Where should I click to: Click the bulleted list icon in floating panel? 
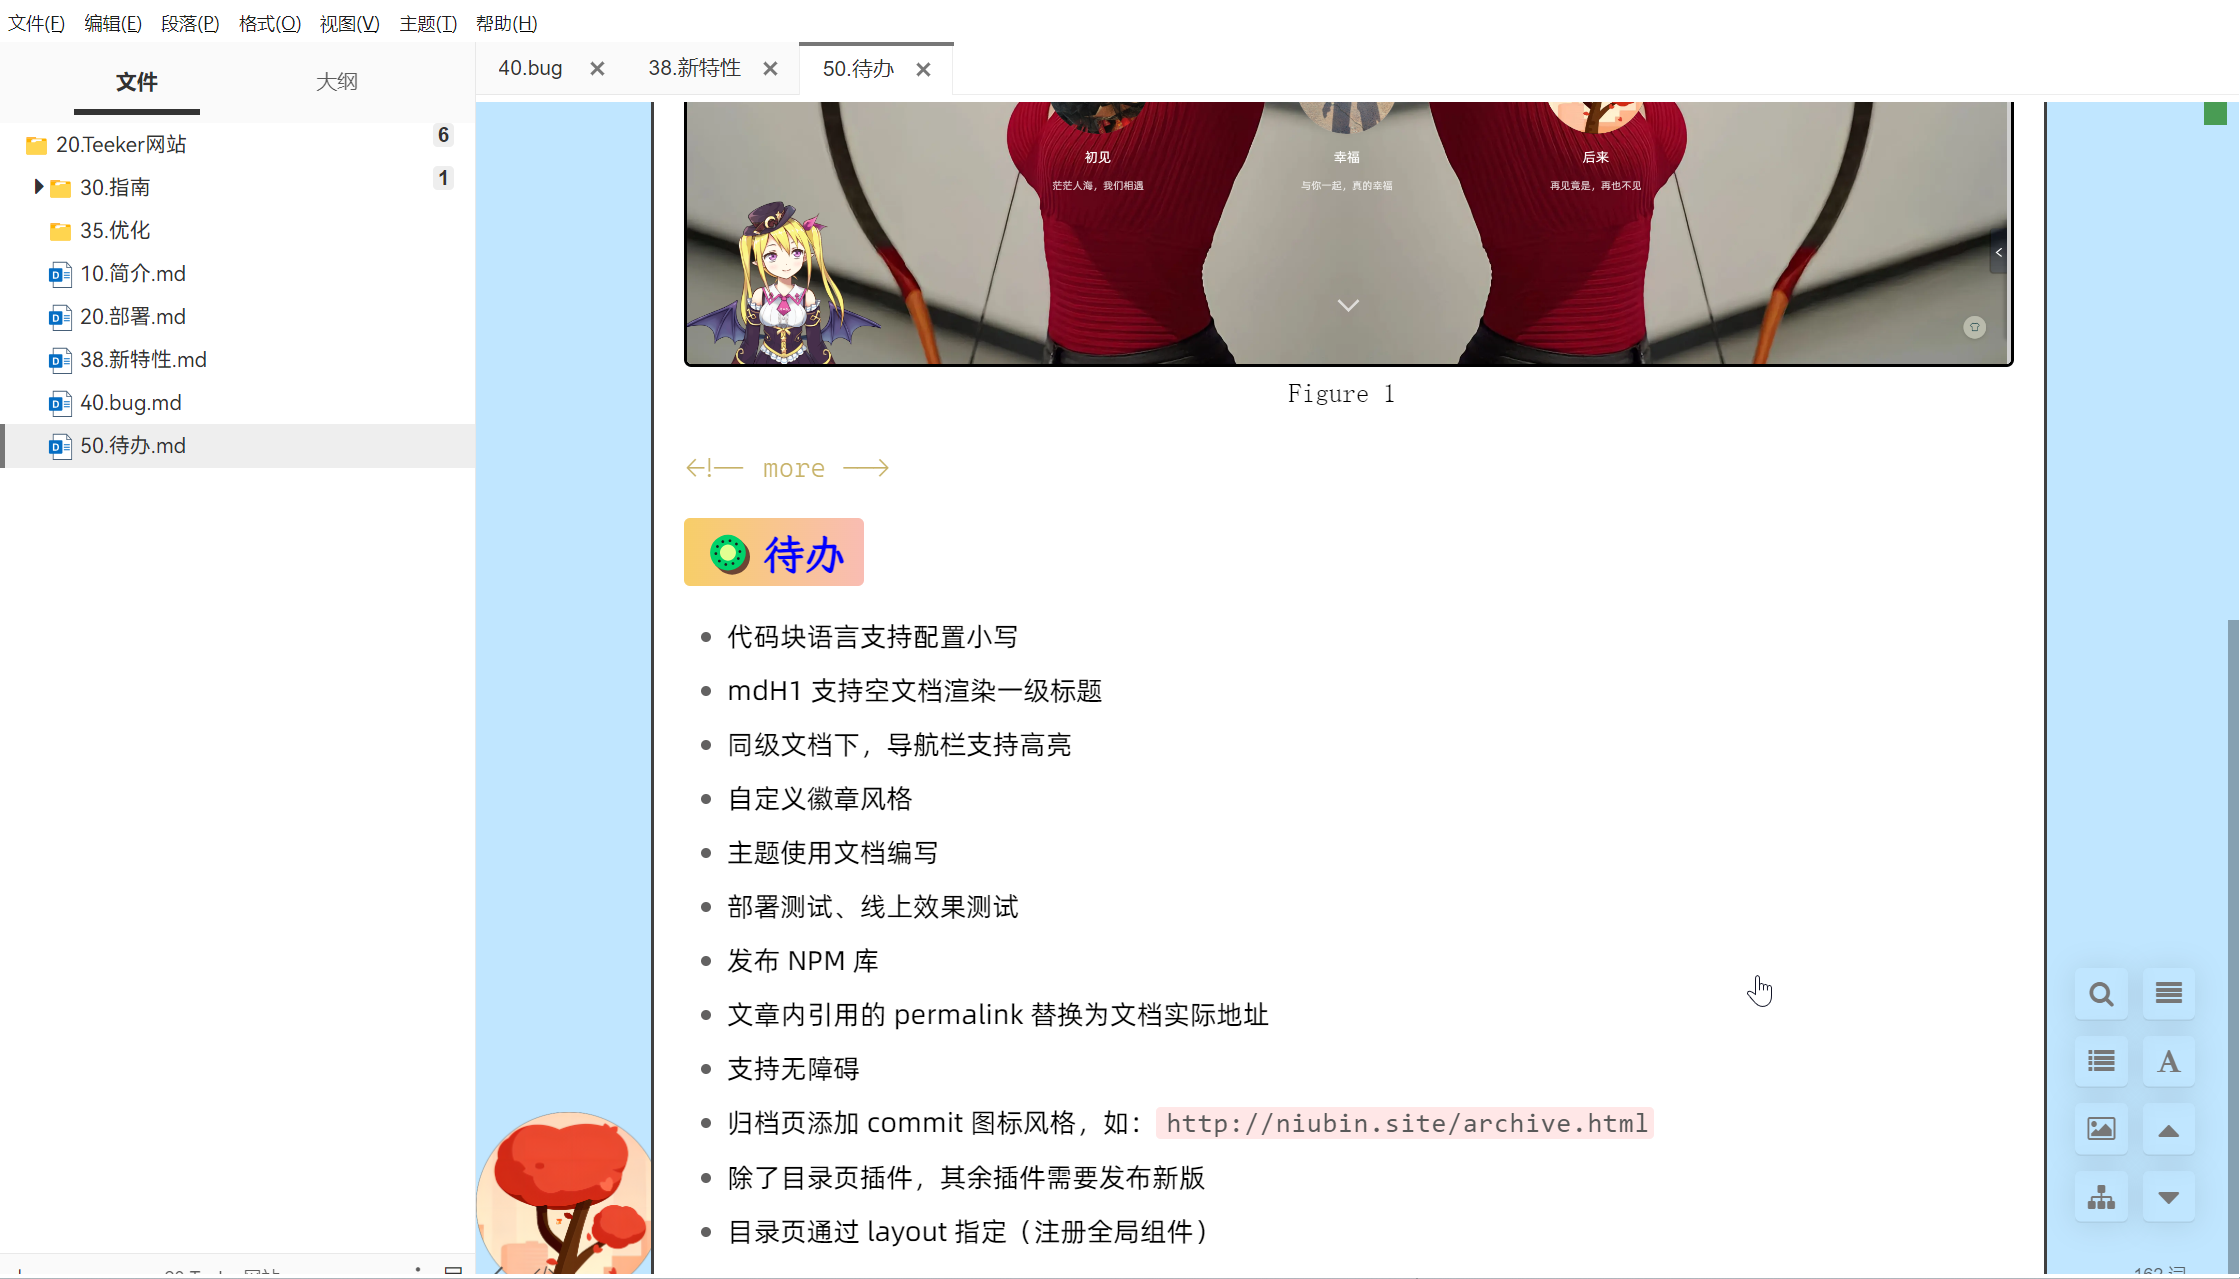coord(2101,1061)
